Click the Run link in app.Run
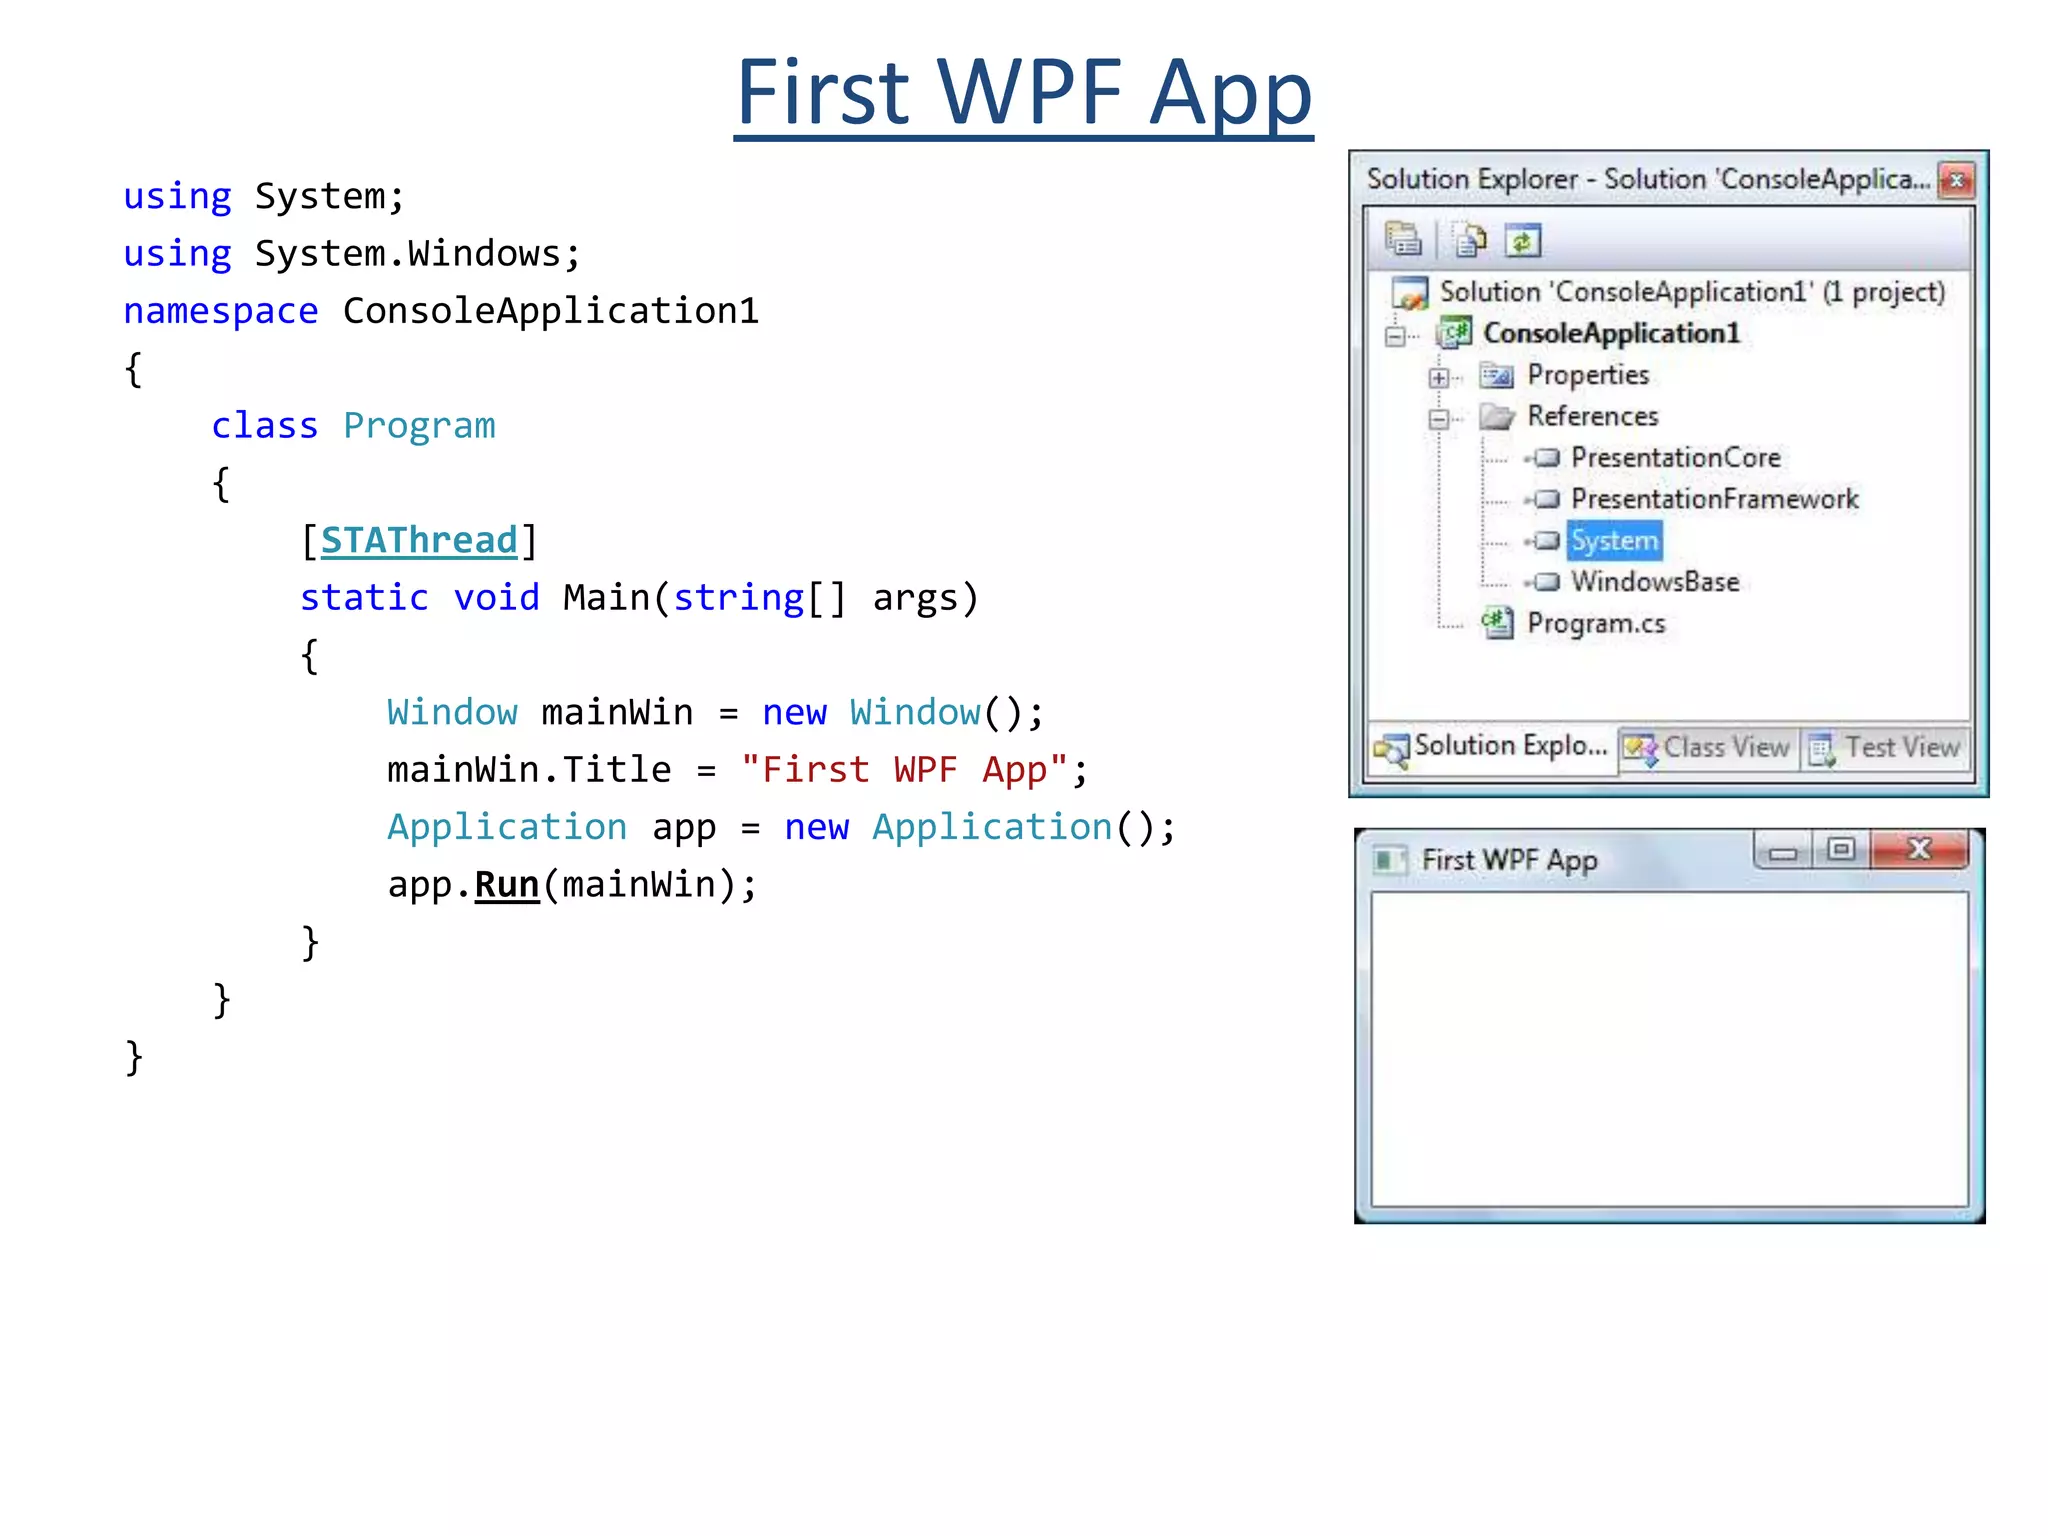 point(506,885)
